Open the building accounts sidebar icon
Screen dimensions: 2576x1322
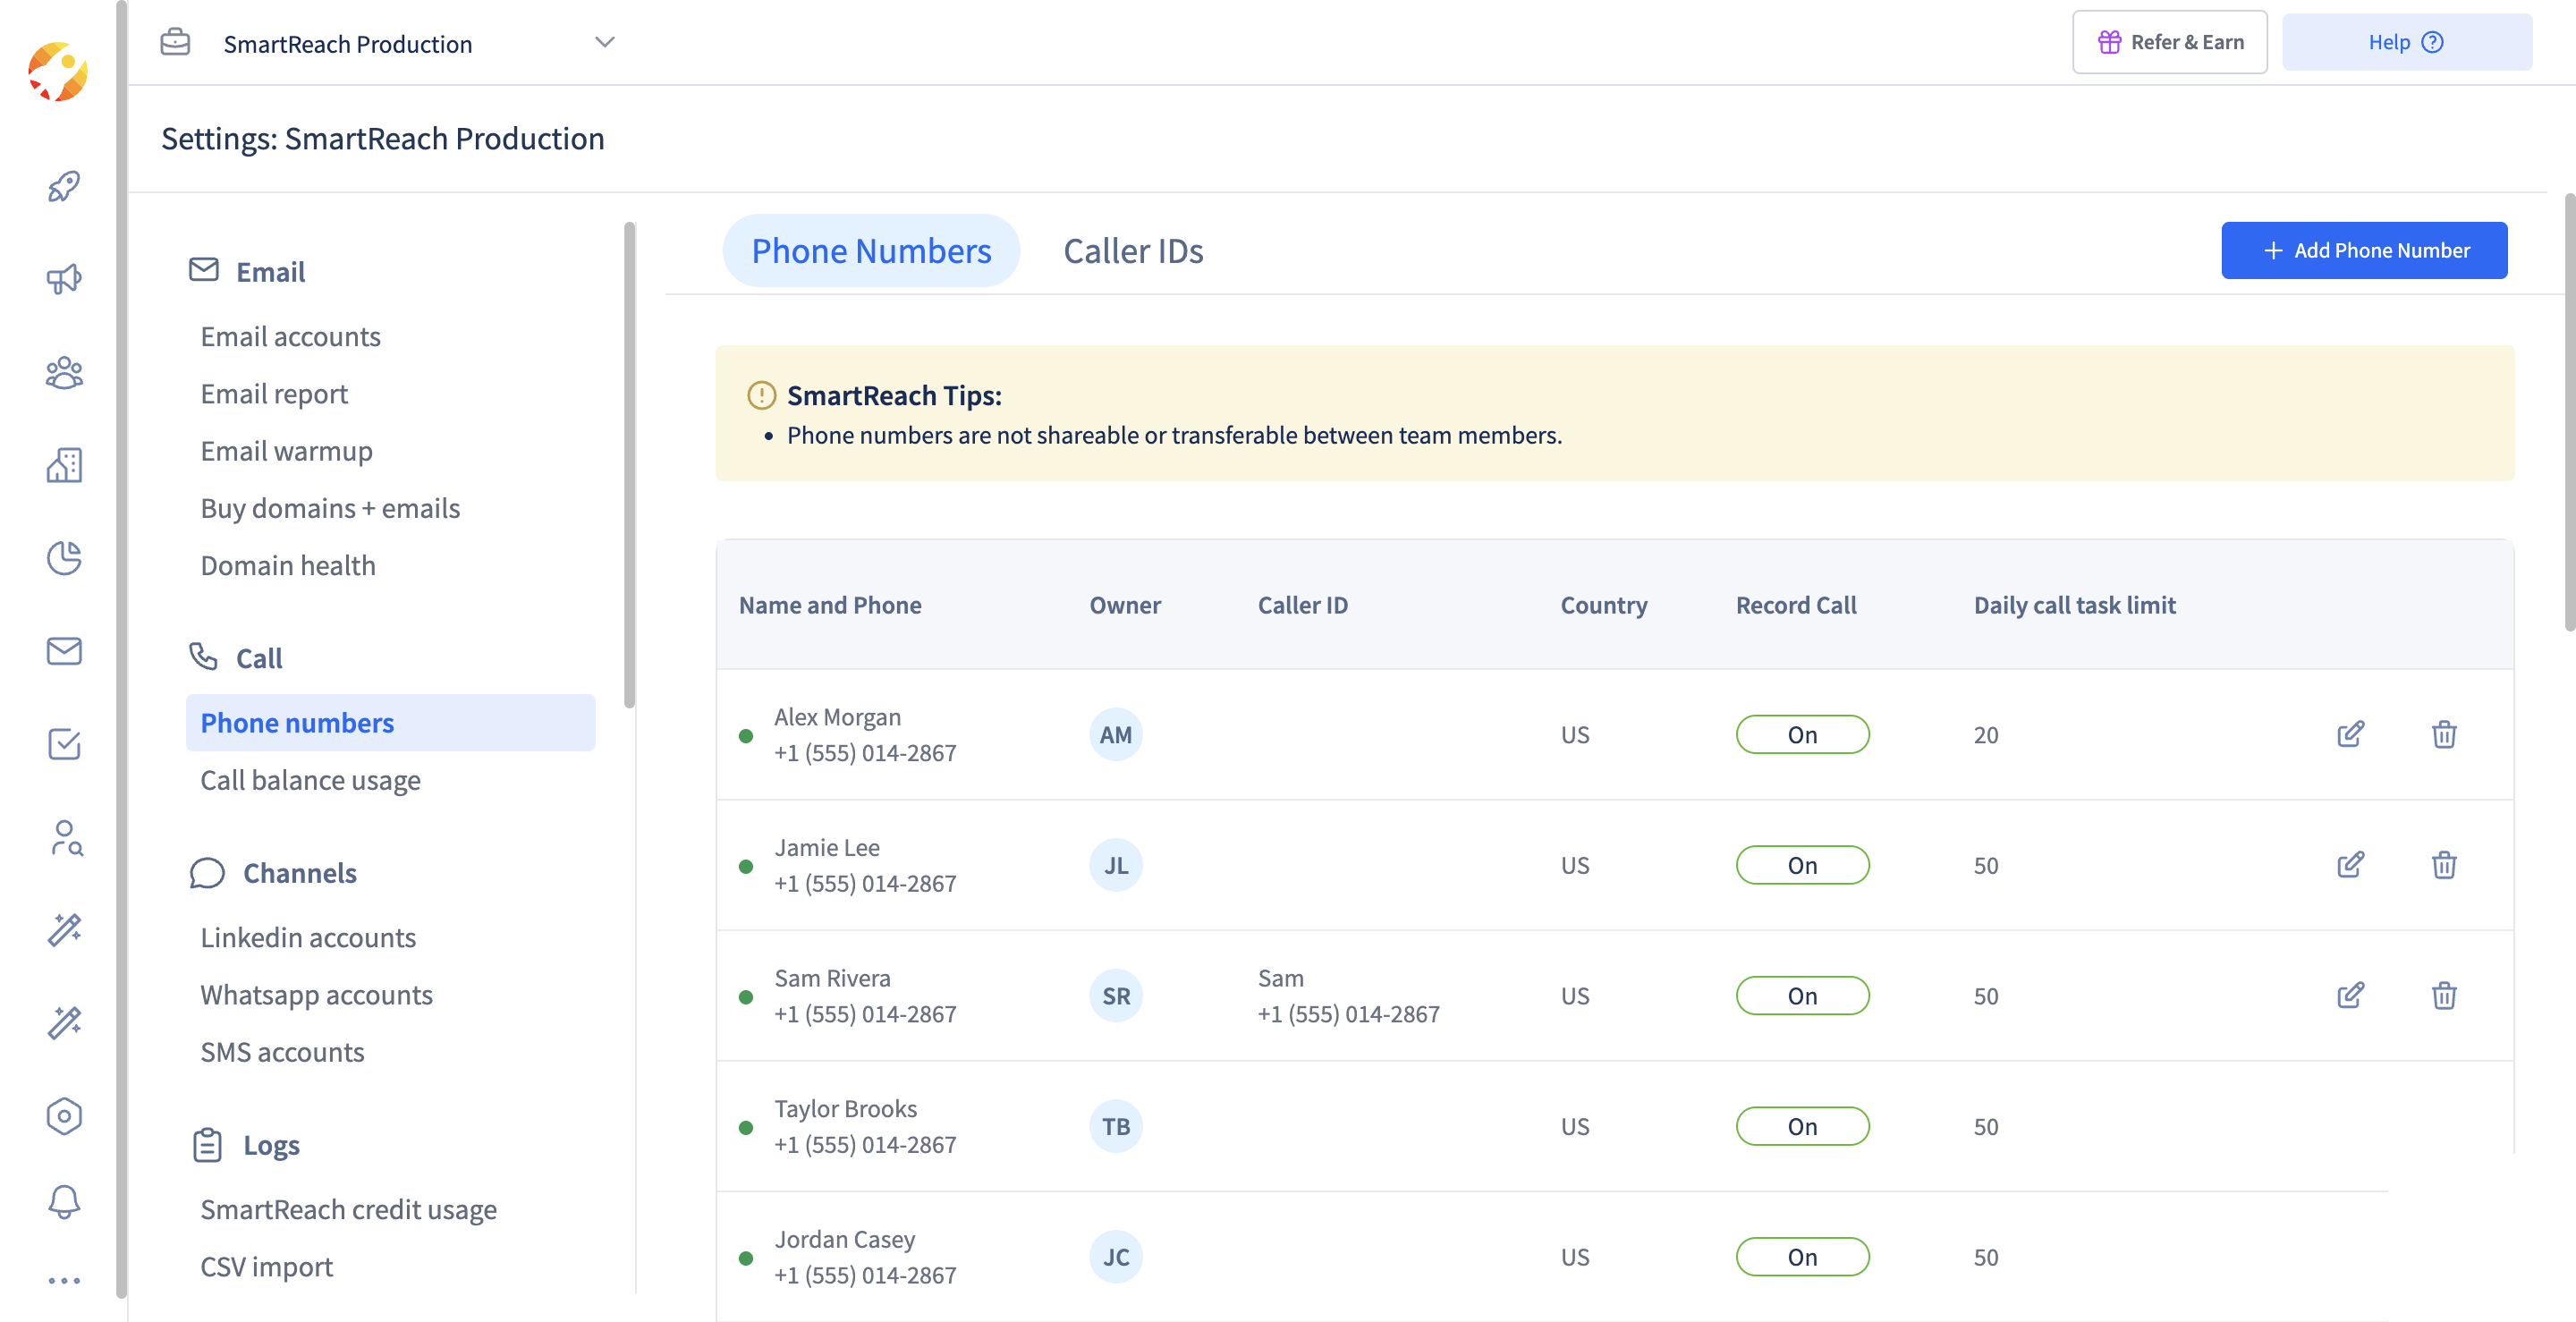(64, 465)
